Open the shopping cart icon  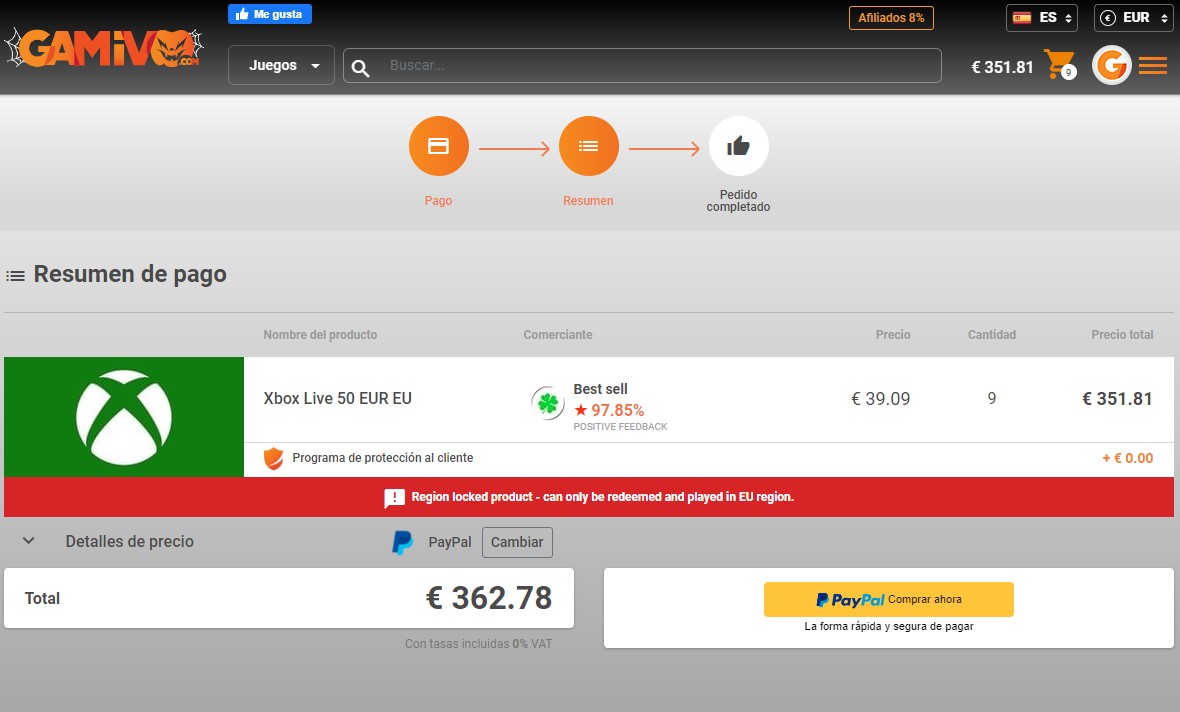pyautogui.click(x=1060, y=64)
